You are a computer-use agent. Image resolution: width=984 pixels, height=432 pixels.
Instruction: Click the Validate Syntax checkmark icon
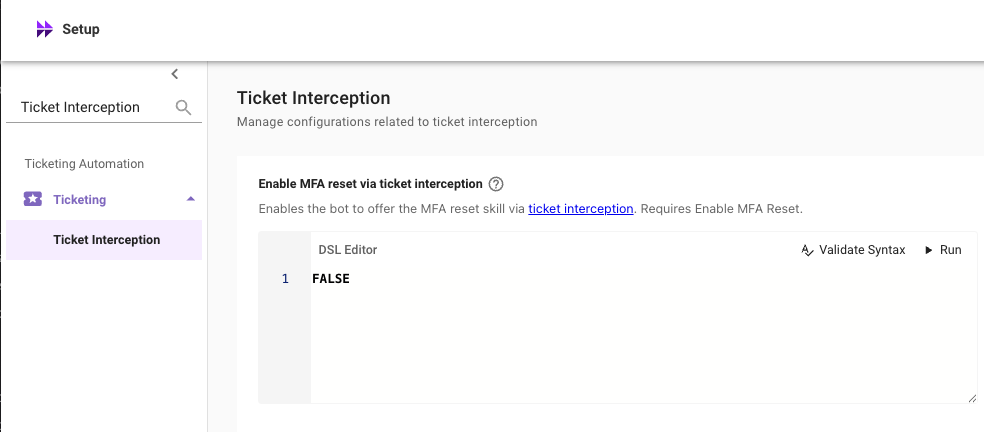pyautogui.click(x=807, y=250)
